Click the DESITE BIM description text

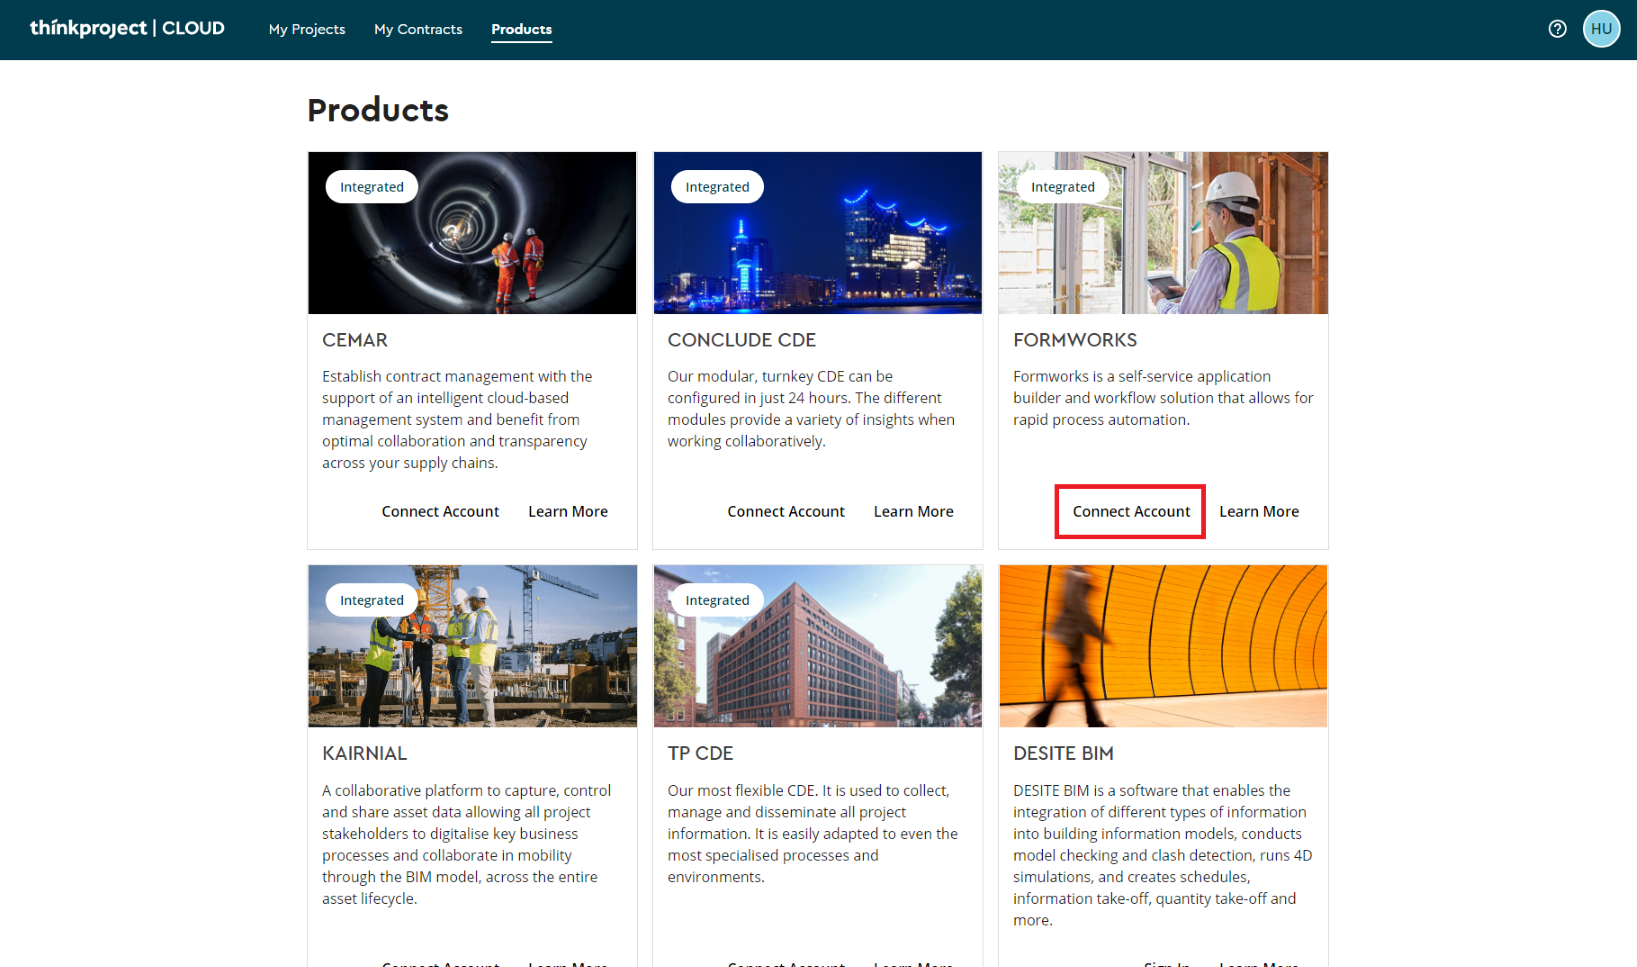point(1163,855)
